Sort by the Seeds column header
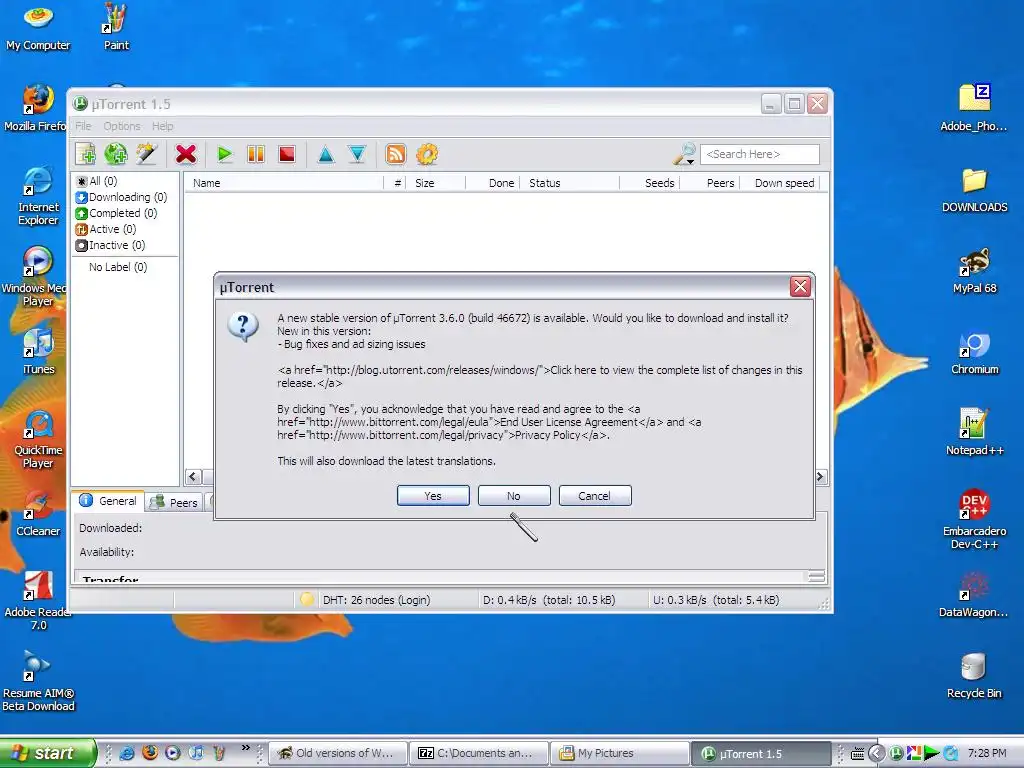Viewport: 1024px width, 768px height. 650,183
